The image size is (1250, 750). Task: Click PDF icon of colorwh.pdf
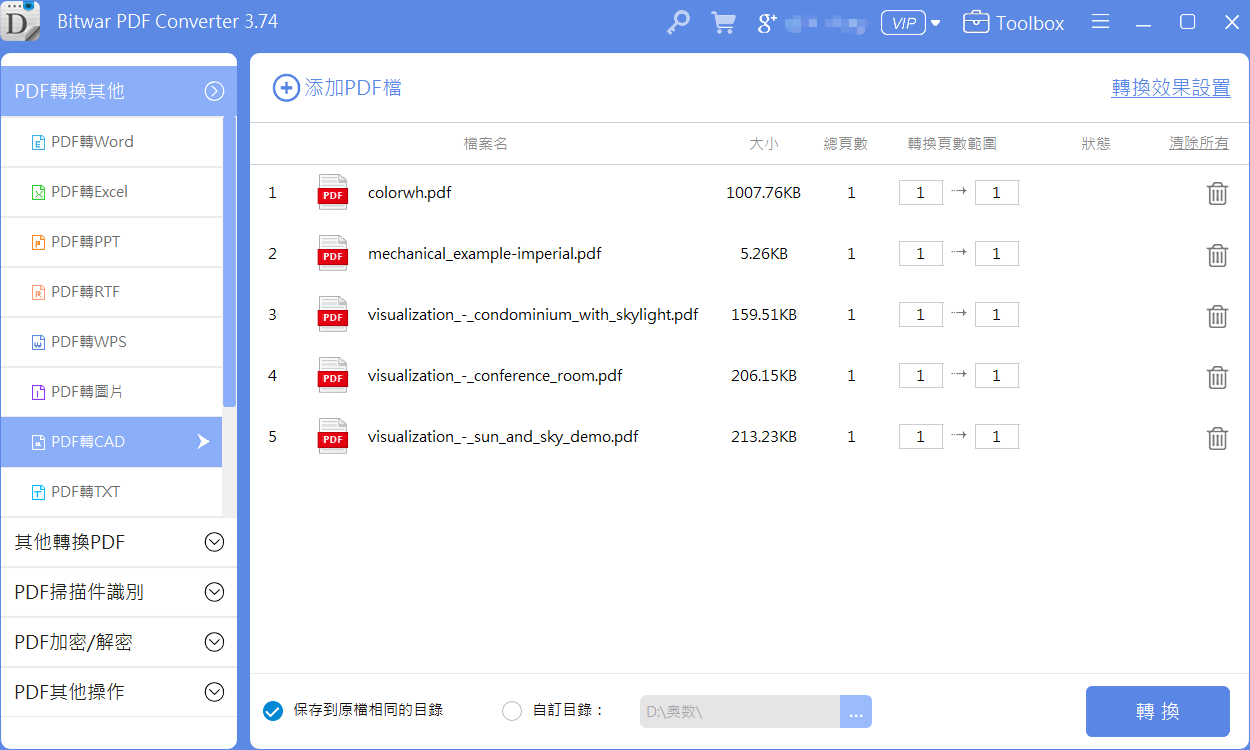pos(333,192)
